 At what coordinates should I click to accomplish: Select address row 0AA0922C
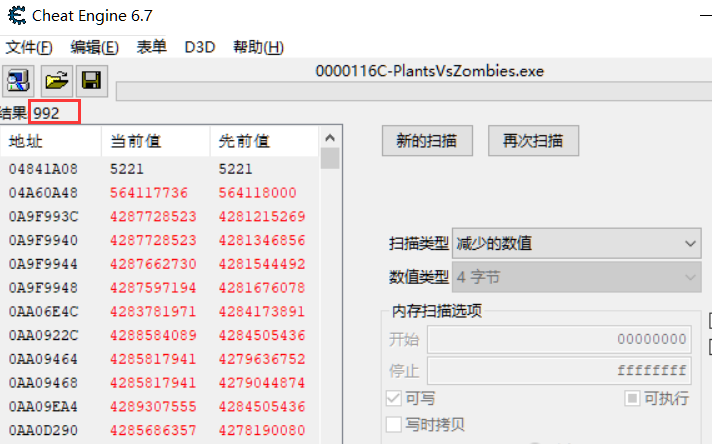tap(160, 335)
